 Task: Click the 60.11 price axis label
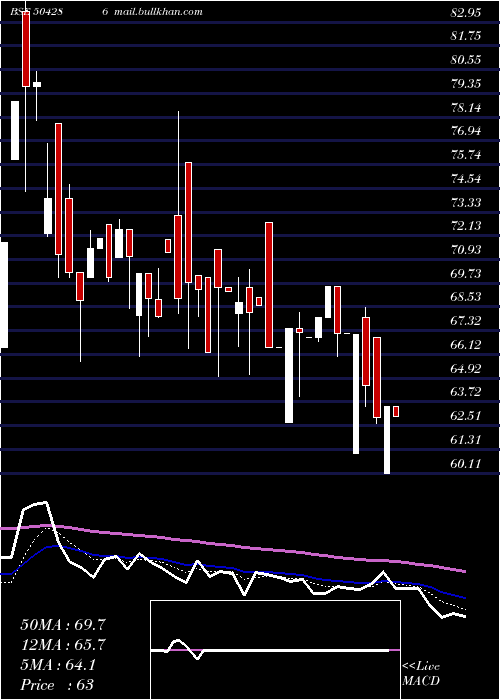pos(466,464)
